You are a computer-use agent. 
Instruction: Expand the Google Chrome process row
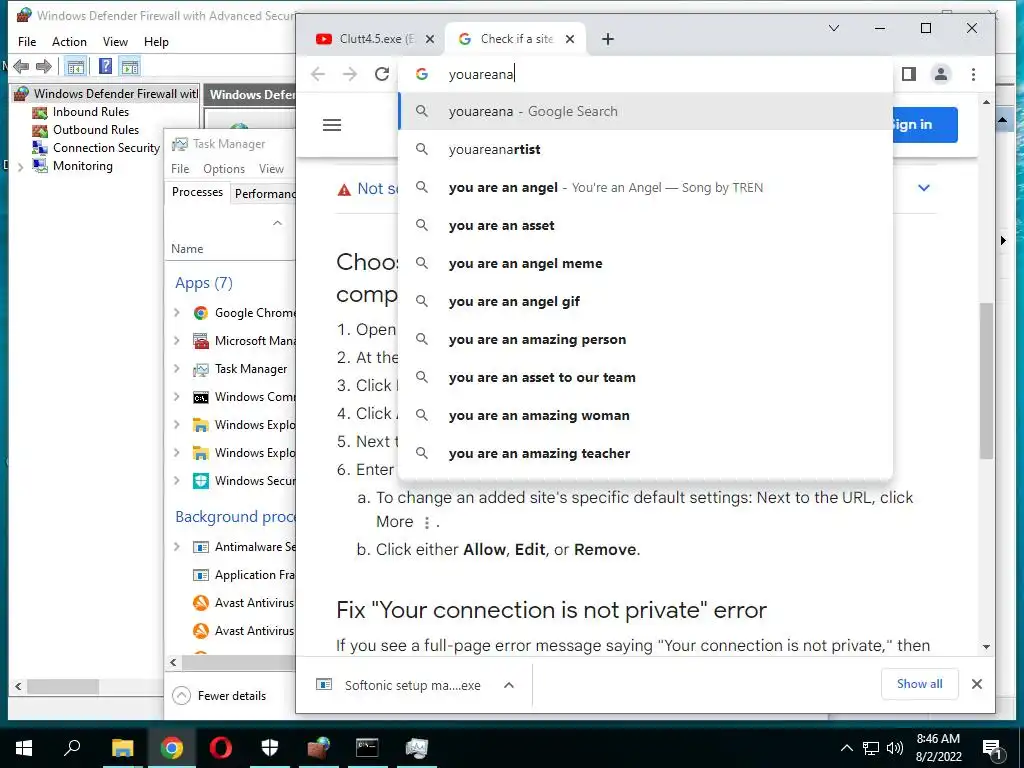[176, 313]
